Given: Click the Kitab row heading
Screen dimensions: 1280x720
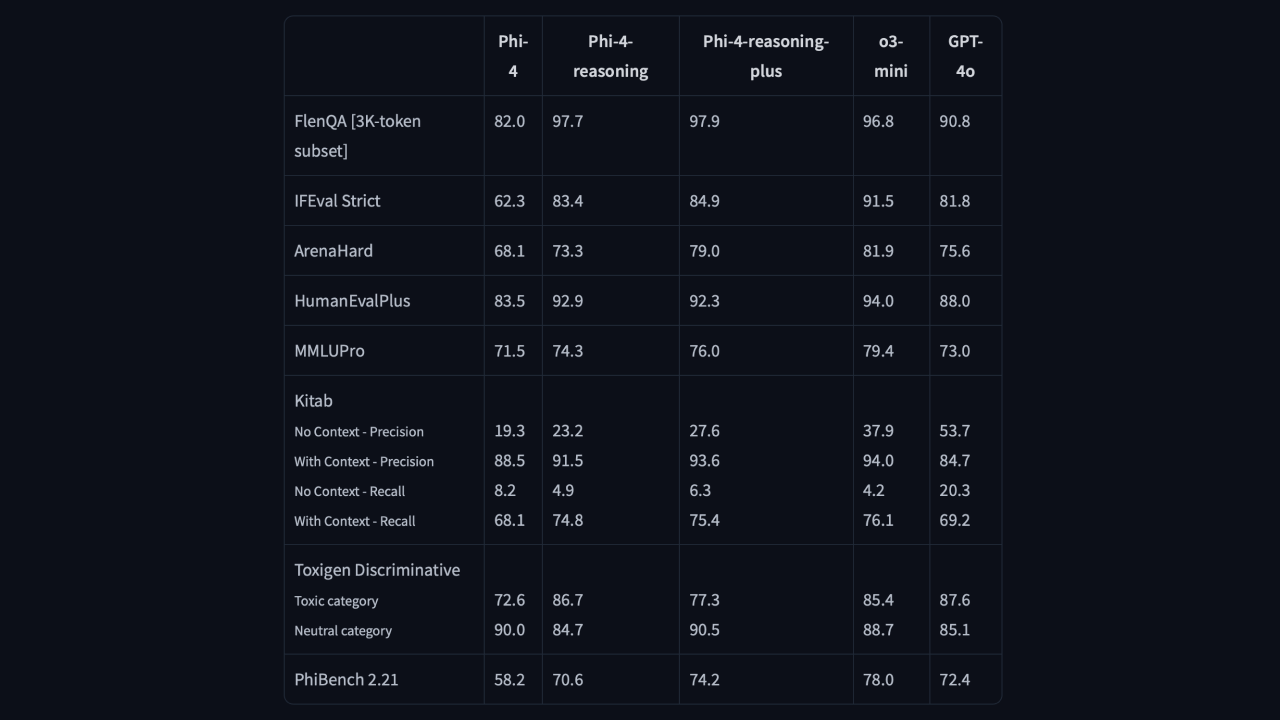Looking at the screenshot, I should point(313,401).
